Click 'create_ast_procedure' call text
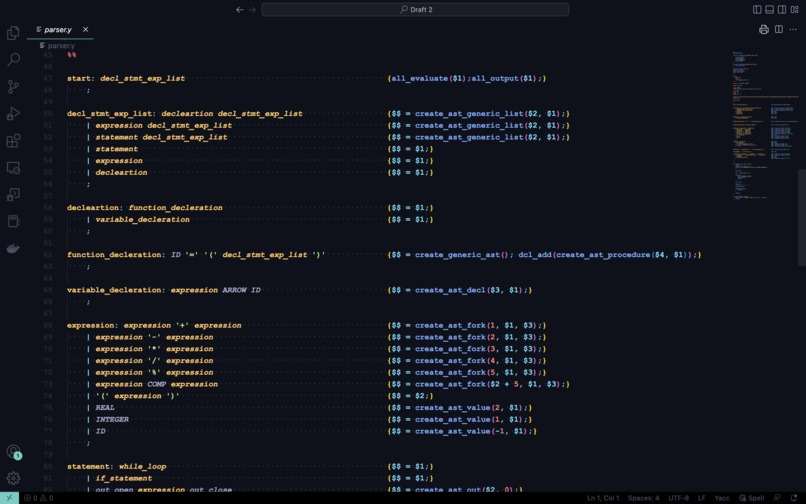 tap(603, 255)
